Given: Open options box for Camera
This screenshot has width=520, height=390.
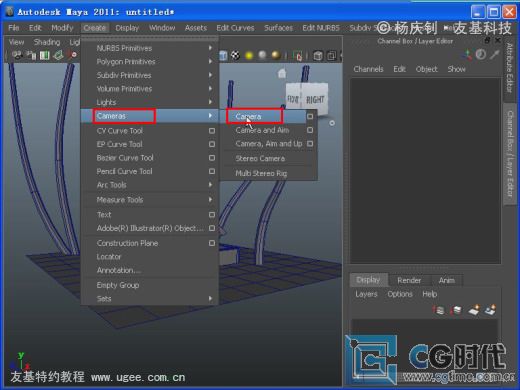Looking at the screenshot, I should pos(310,116).
